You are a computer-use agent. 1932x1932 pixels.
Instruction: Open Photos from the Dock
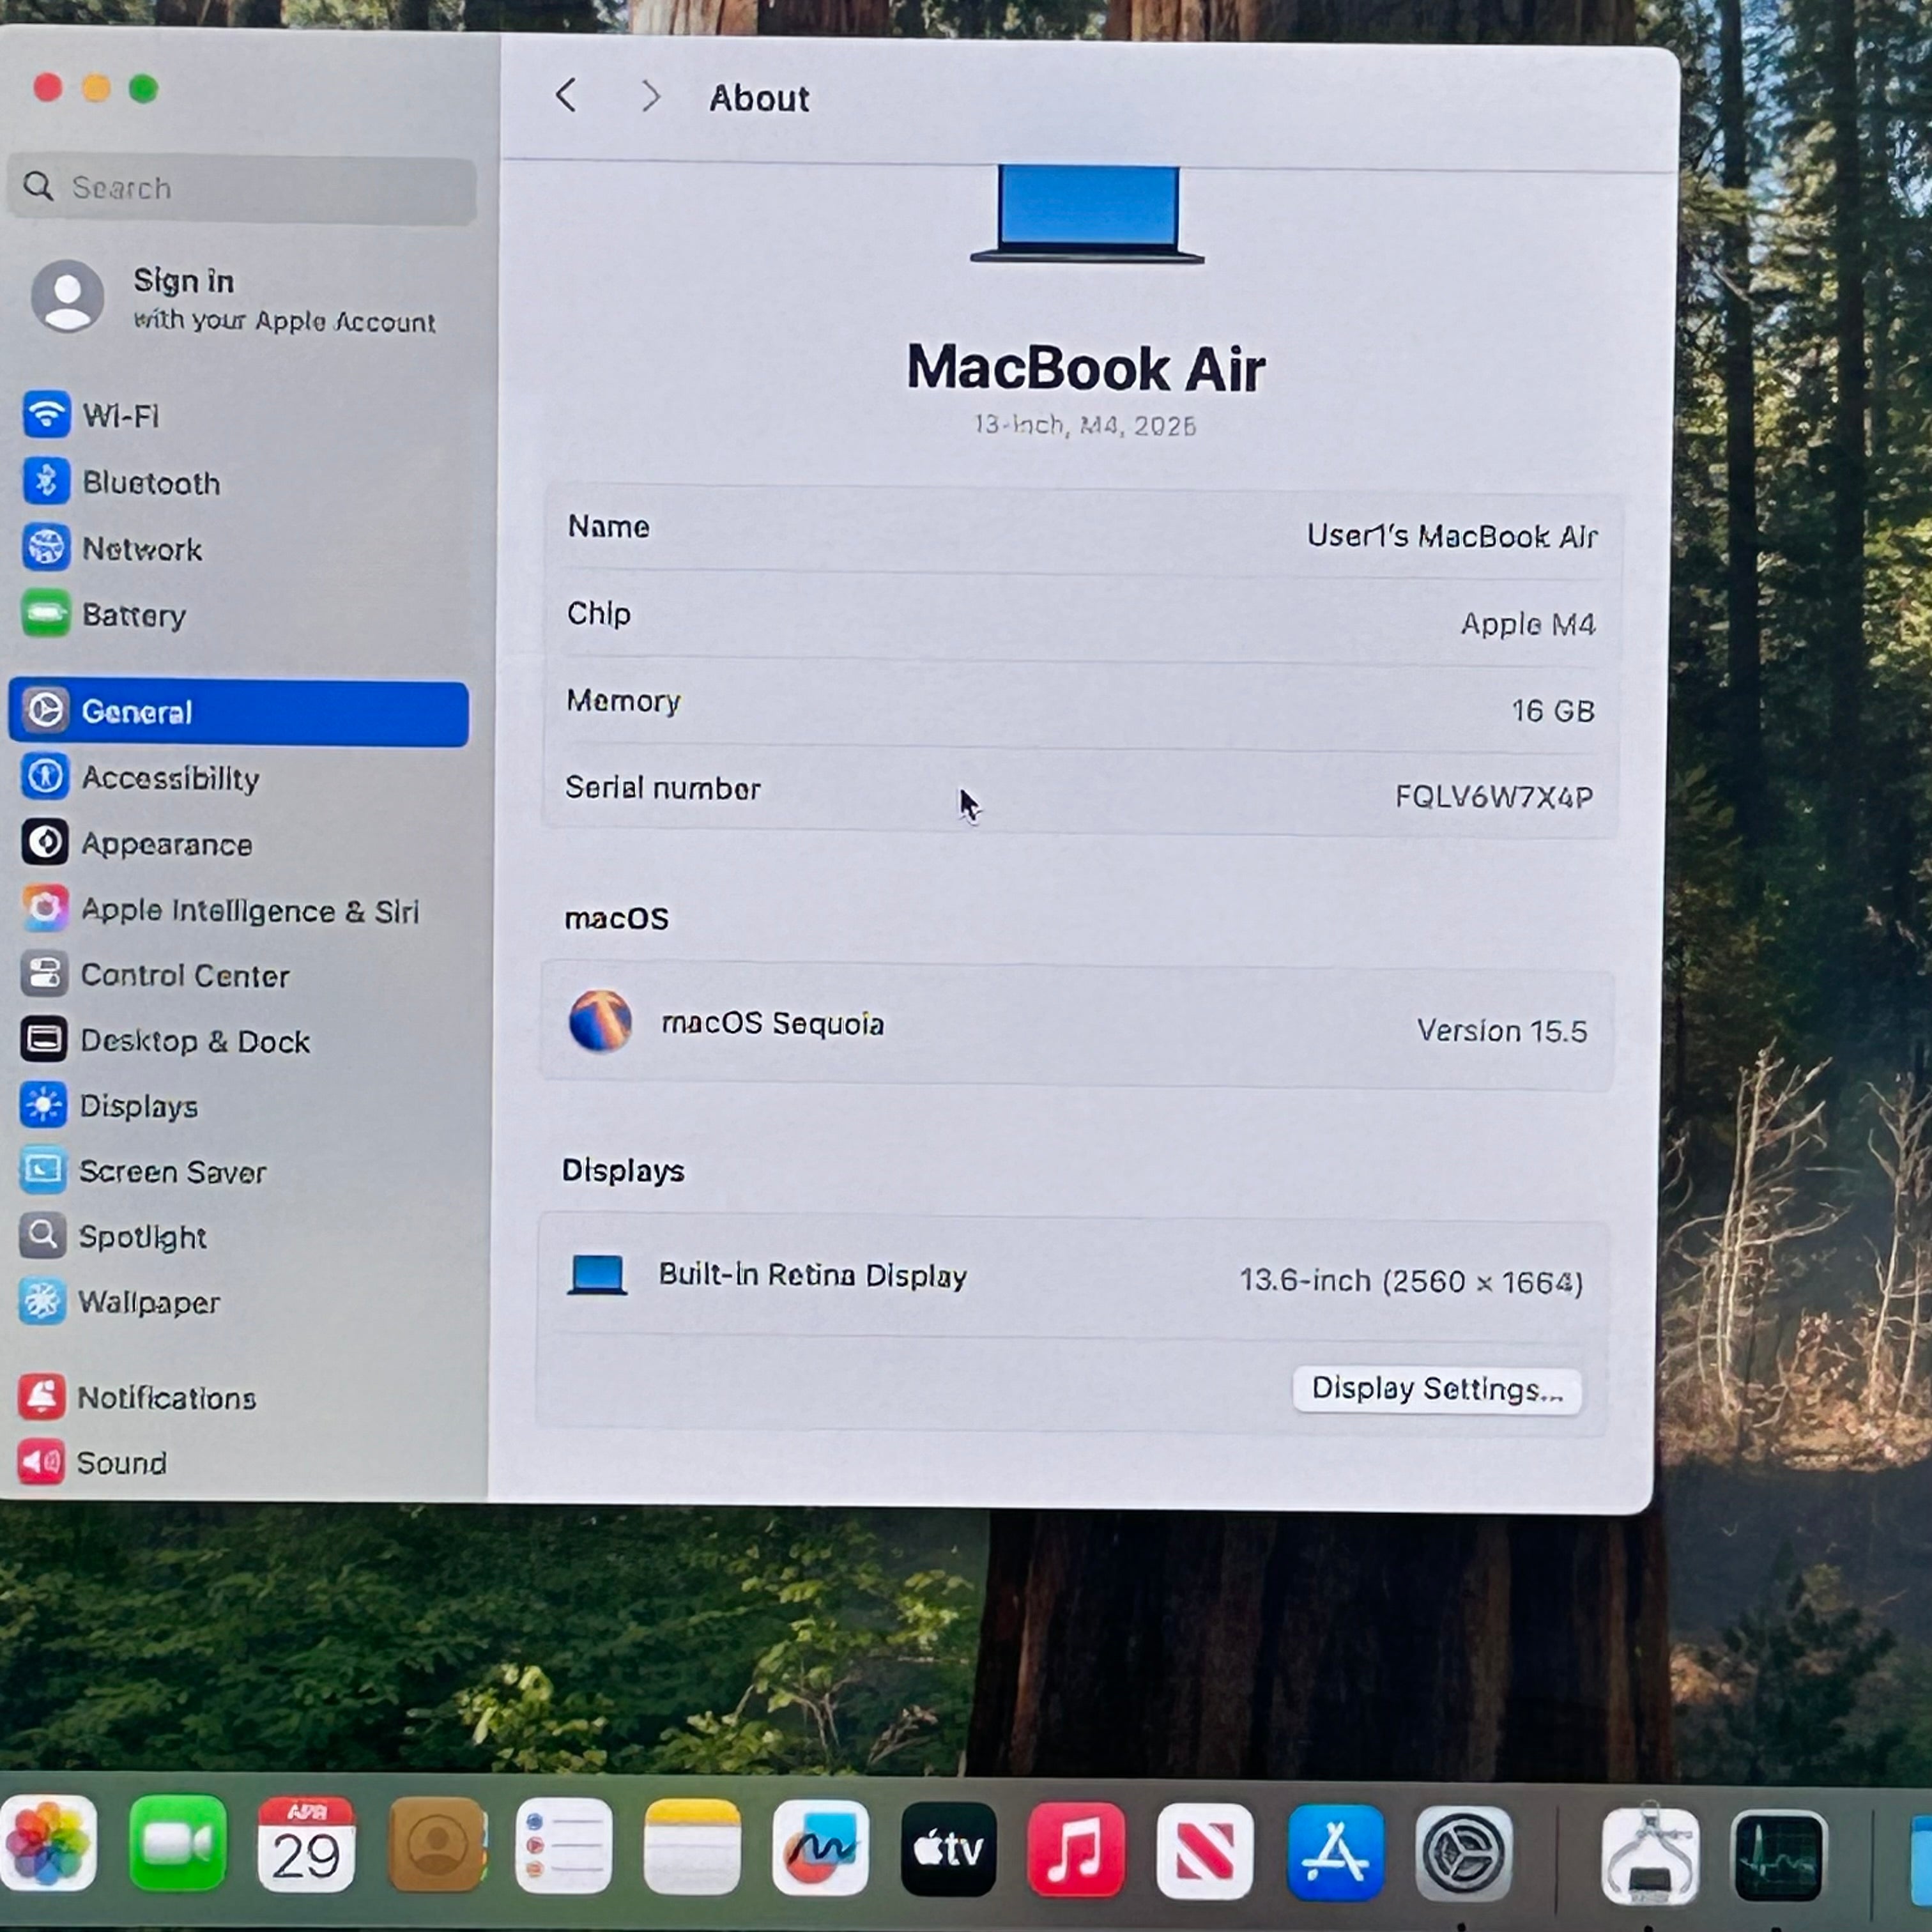coord(49,1842)
